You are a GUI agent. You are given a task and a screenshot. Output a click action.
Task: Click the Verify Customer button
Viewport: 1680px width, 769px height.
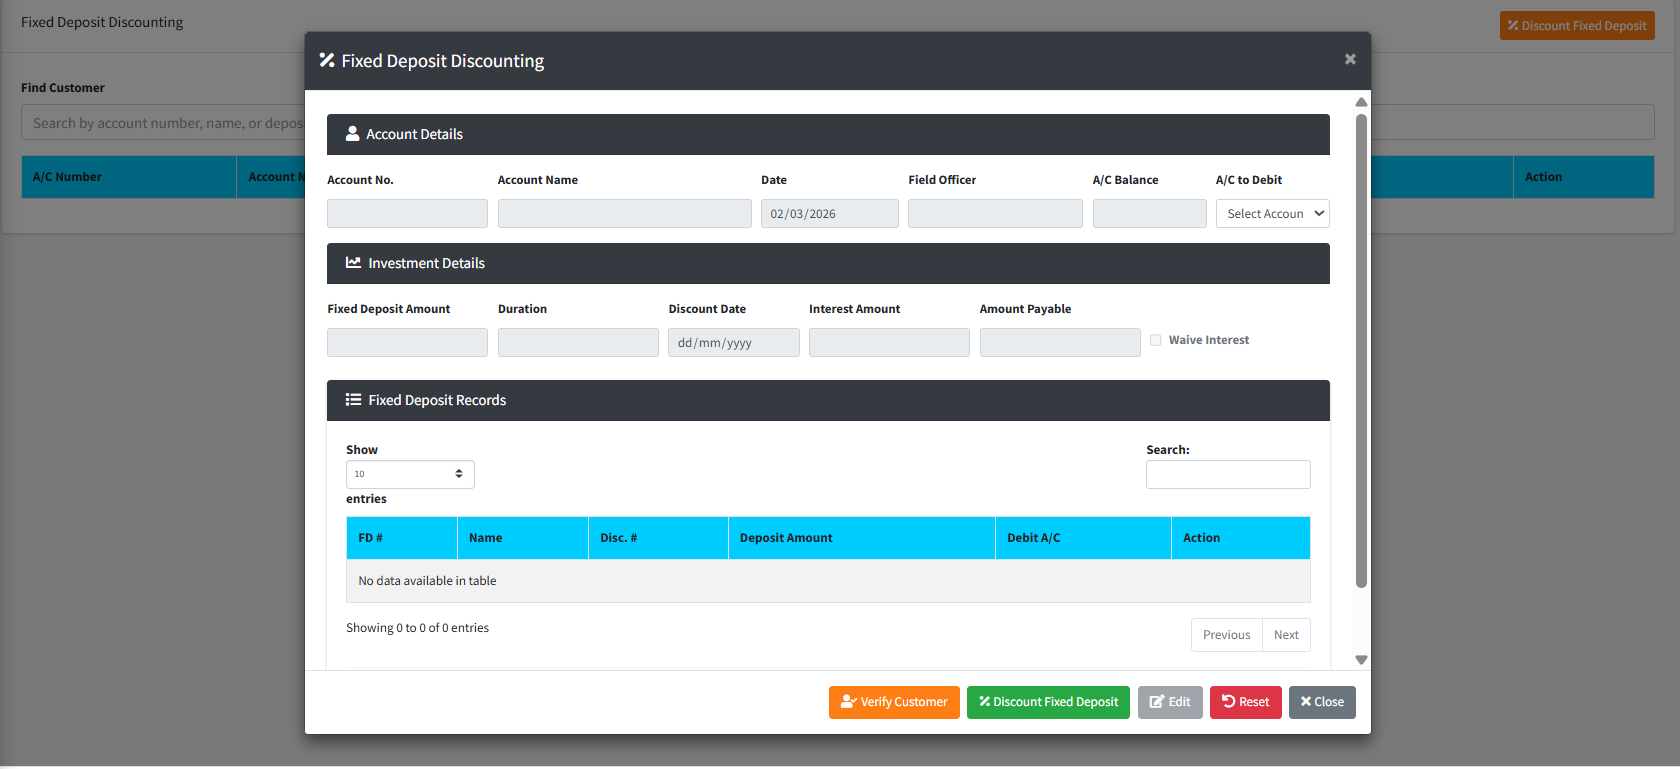(x=894, y=702)
